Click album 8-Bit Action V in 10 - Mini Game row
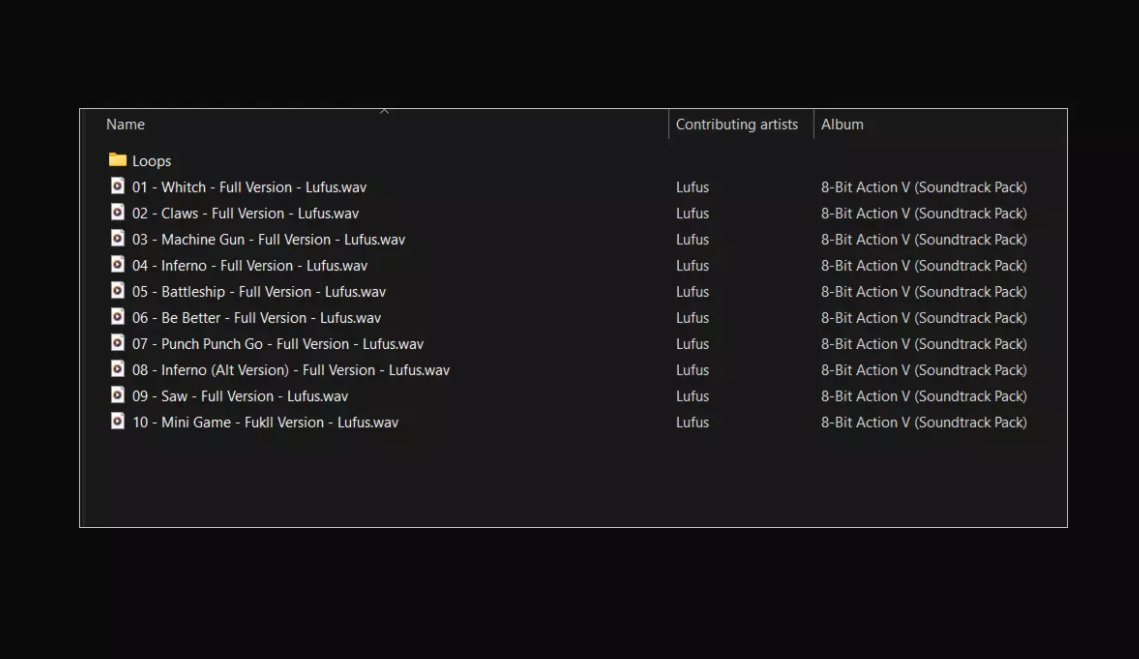 (924, 422)
